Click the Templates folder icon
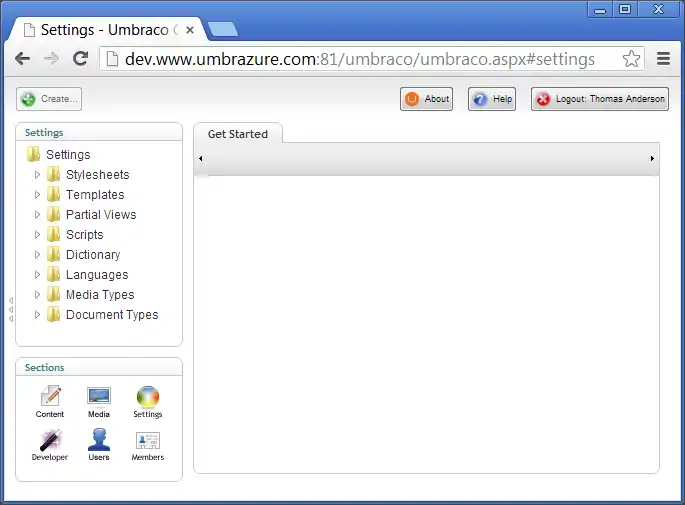Viewport: 685px width, 505px height. [x=53, y=194]
